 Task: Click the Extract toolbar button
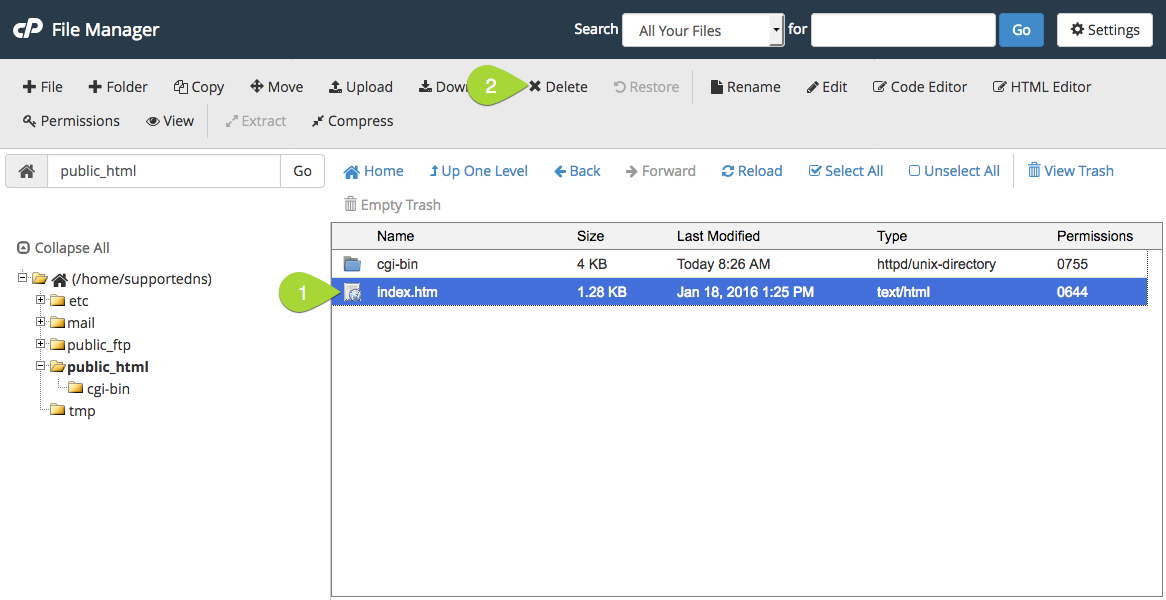[x=256, y=120]
